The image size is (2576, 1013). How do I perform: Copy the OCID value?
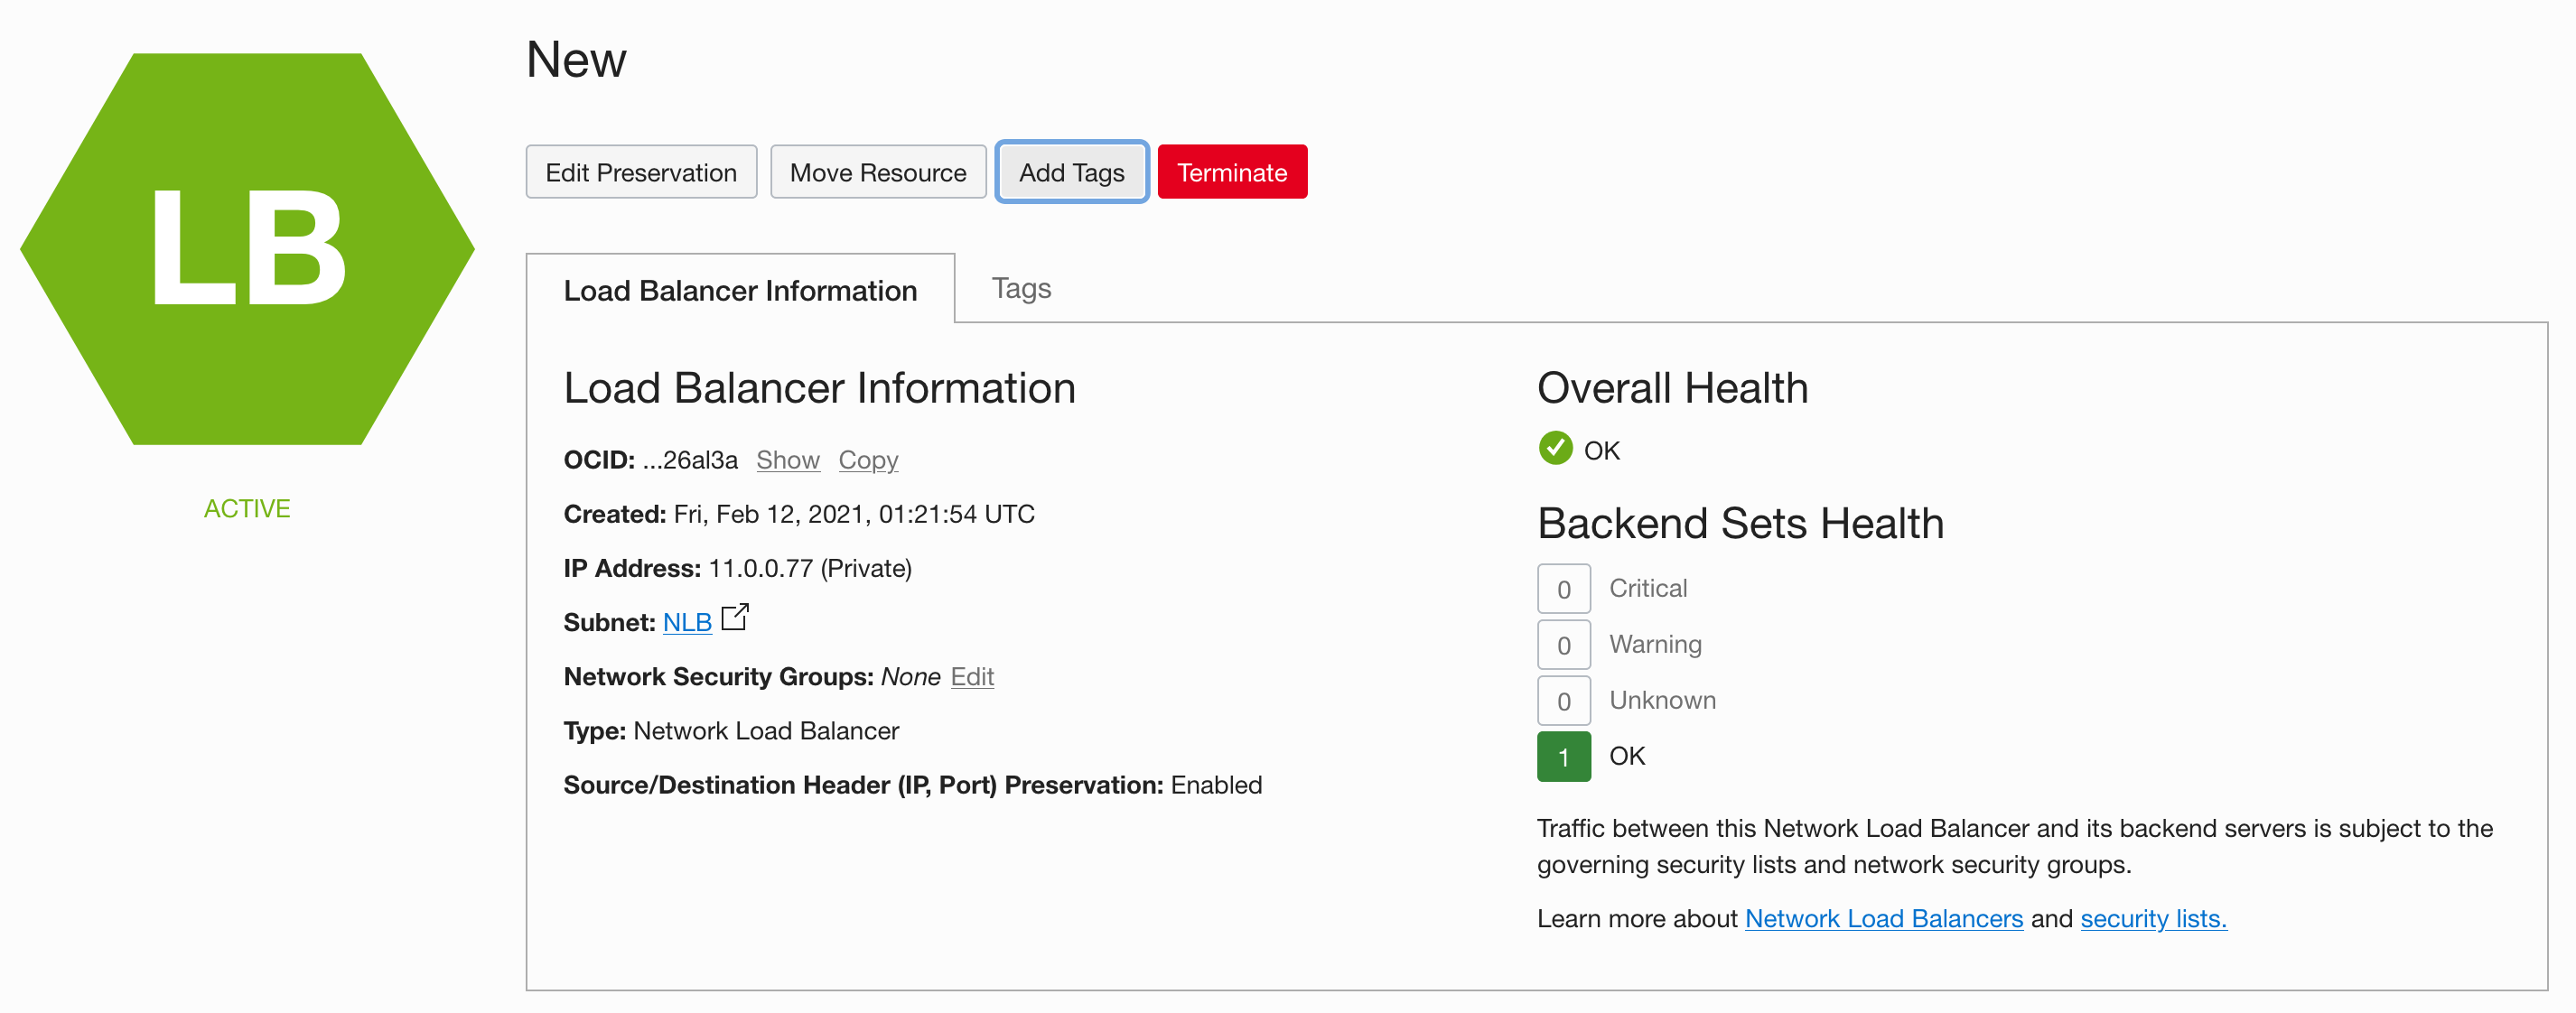(x=867, y=459)
